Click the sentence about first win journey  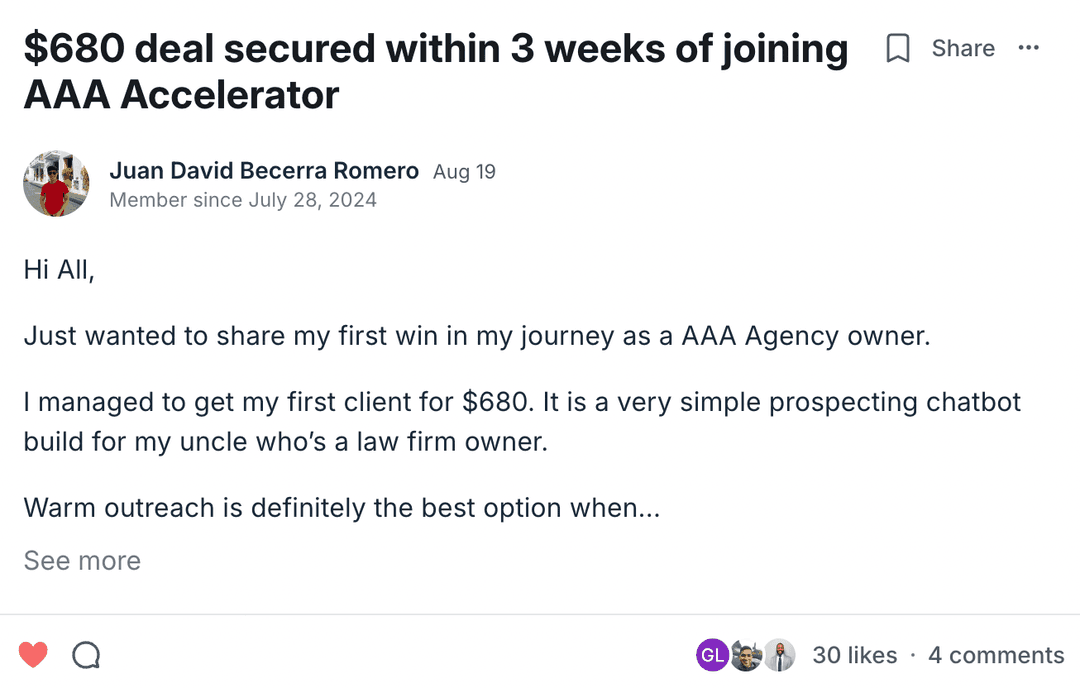[x=476, y=336]
